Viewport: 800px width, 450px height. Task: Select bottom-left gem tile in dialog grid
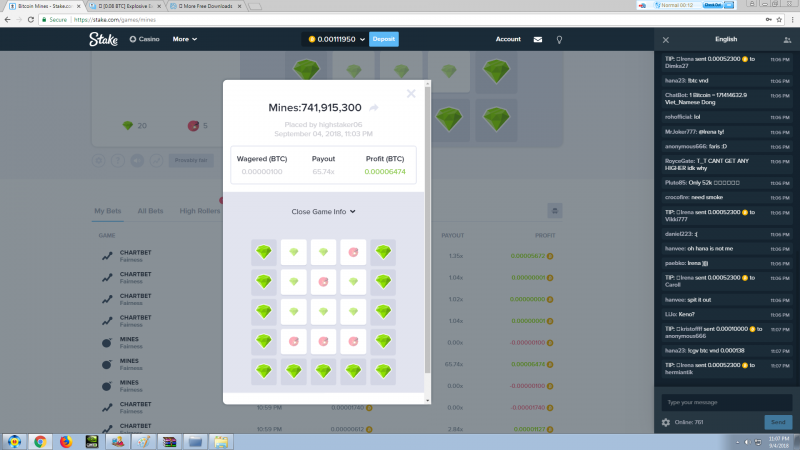click(x=264, y=371)
